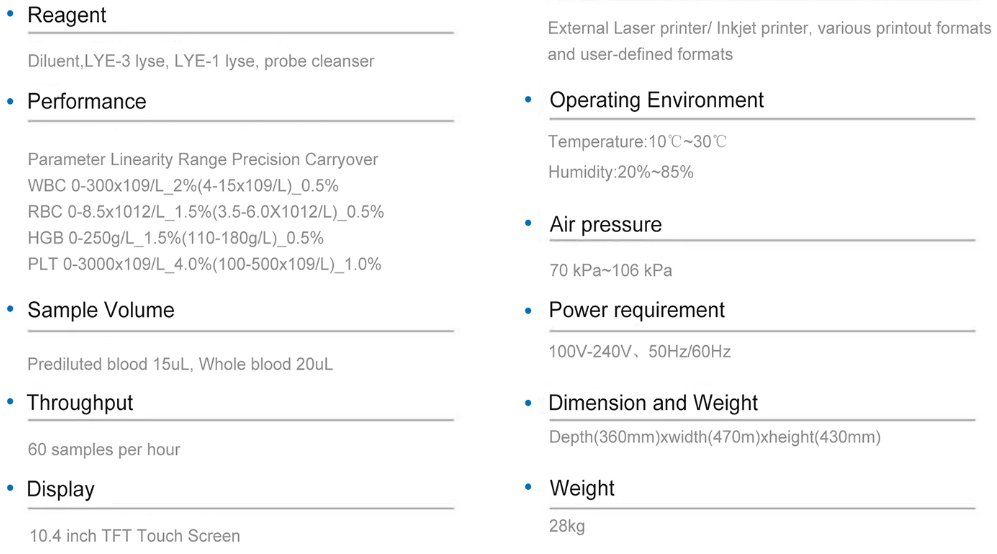Select the Reagent section heading
The image size is (997, 554).
click(x=67, y=15)
